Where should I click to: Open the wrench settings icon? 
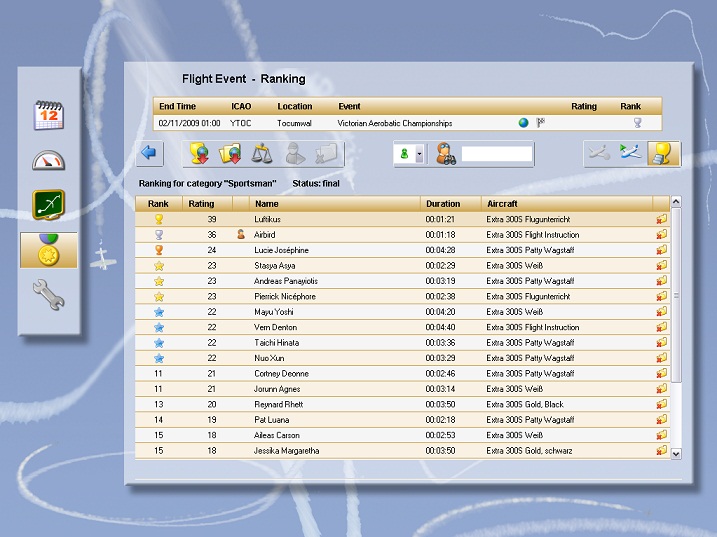click(x=49, y=295)
